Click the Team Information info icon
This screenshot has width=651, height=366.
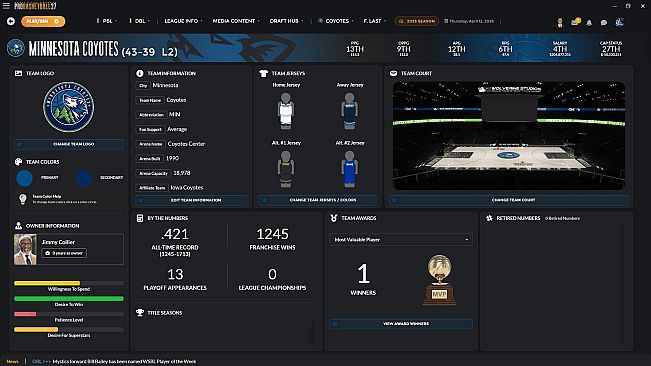pyautogui.click(x=140, y=73)
